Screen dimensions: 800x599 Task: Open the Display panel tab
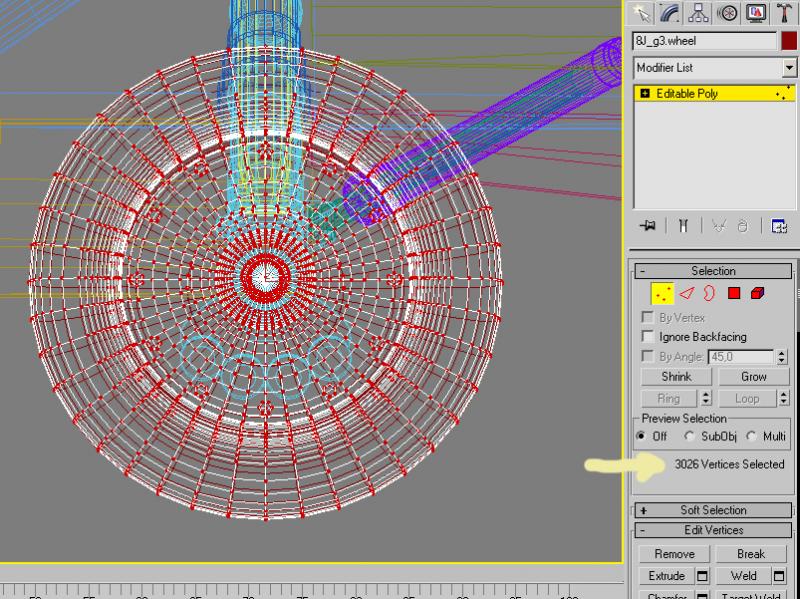[x=756, y=12]
